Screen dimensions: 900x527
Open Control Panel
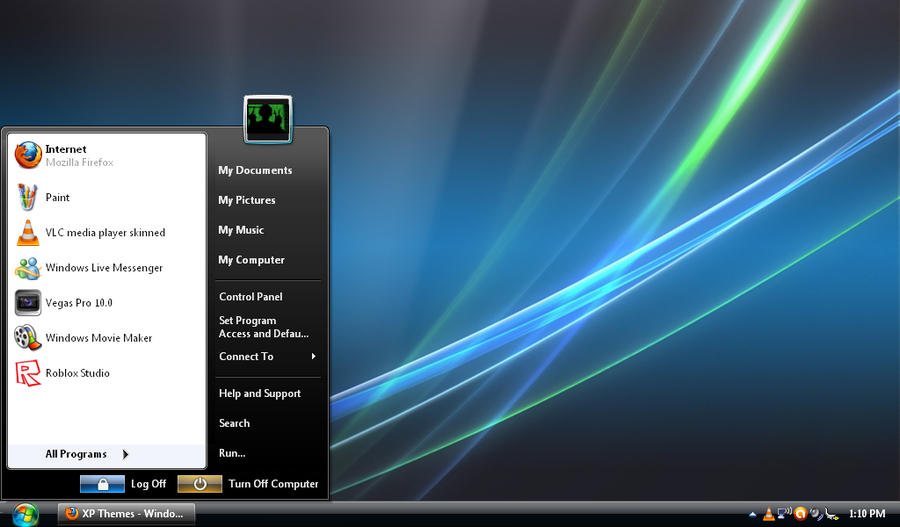250,297
